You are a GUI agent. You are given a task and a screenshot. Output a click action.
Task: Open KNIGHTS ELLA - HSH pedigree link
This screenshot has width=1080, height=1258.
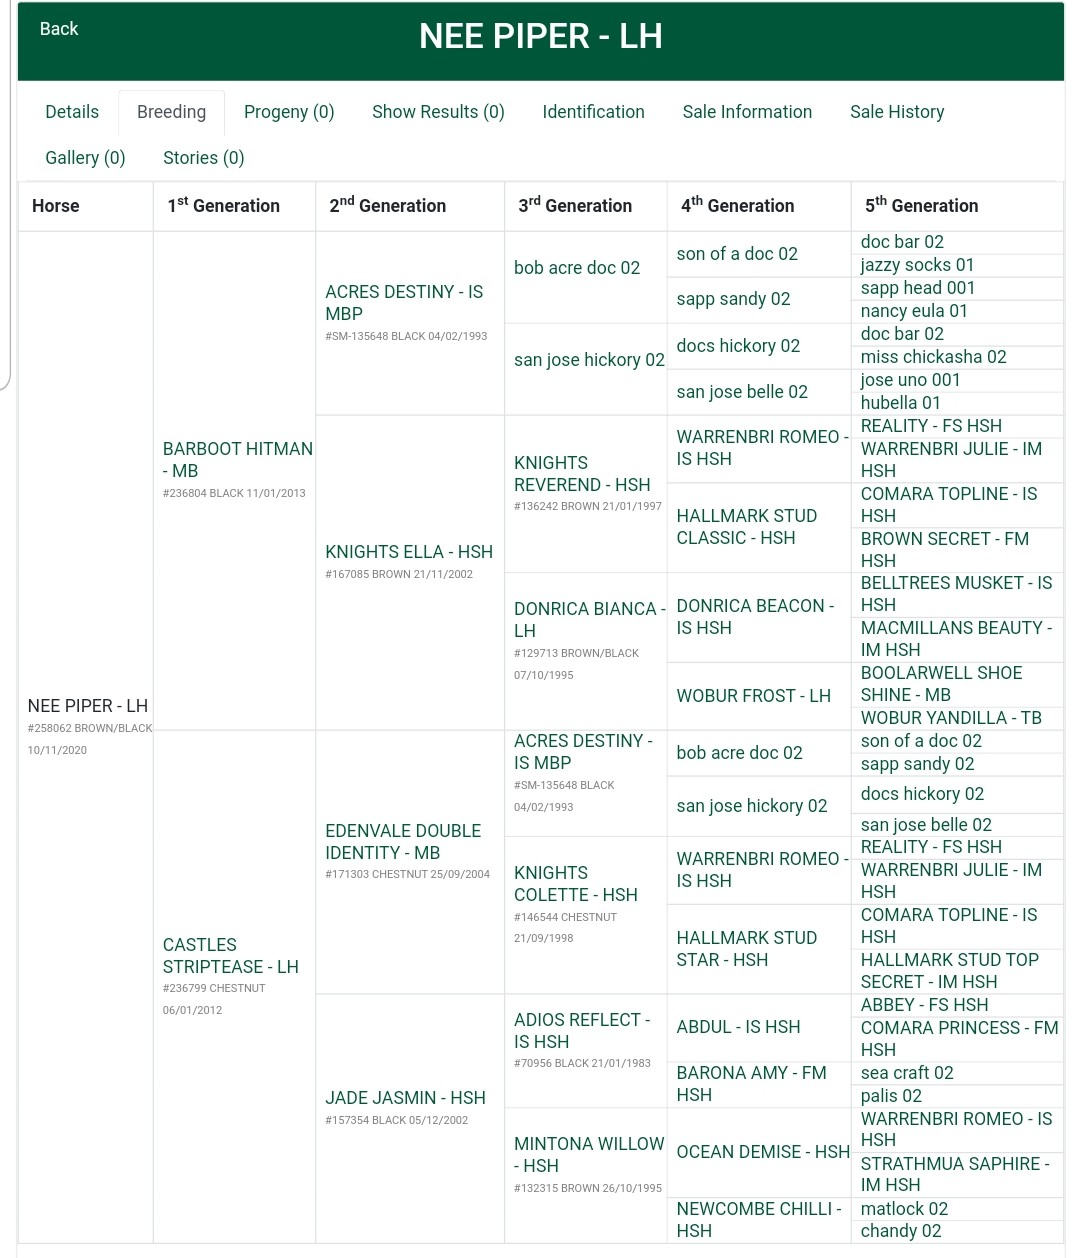click(408, 552)
